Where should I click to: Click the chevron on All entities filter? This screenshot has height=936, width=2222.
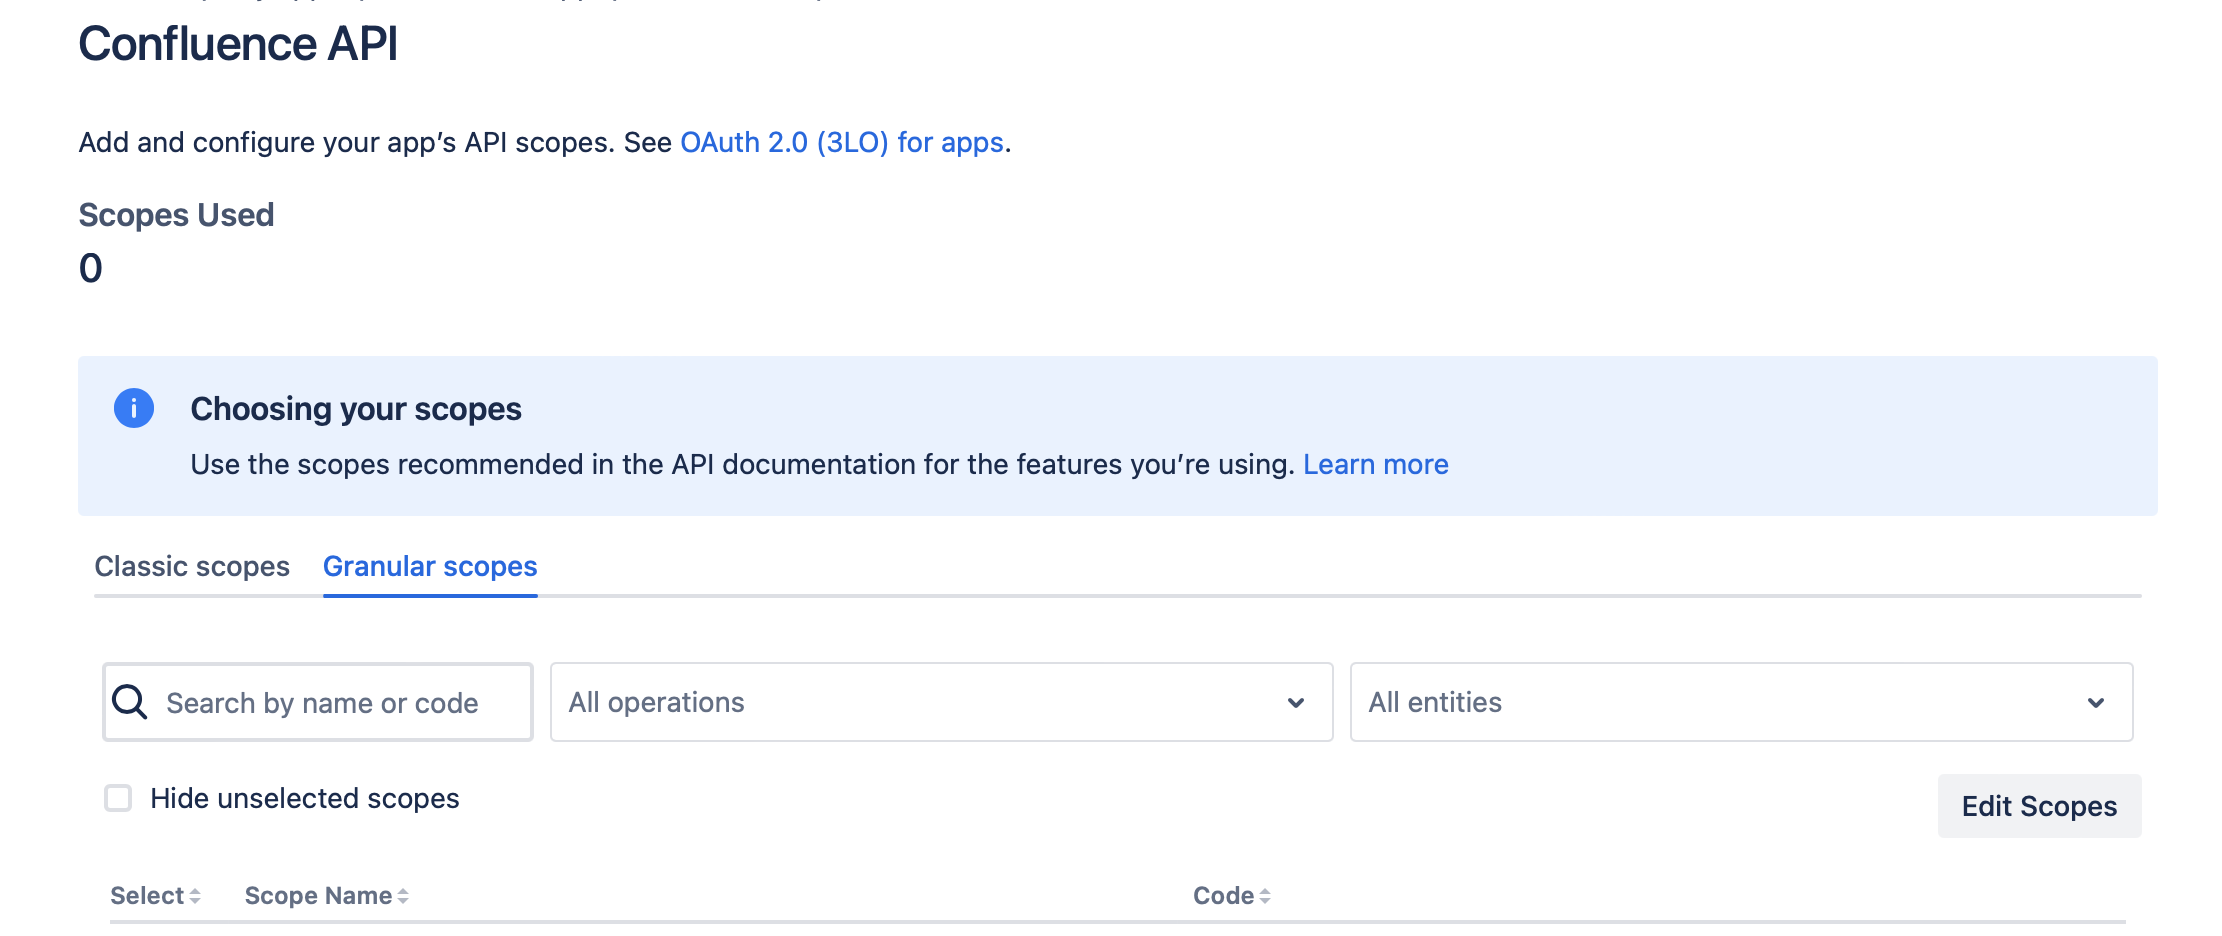click(2095, 703)
